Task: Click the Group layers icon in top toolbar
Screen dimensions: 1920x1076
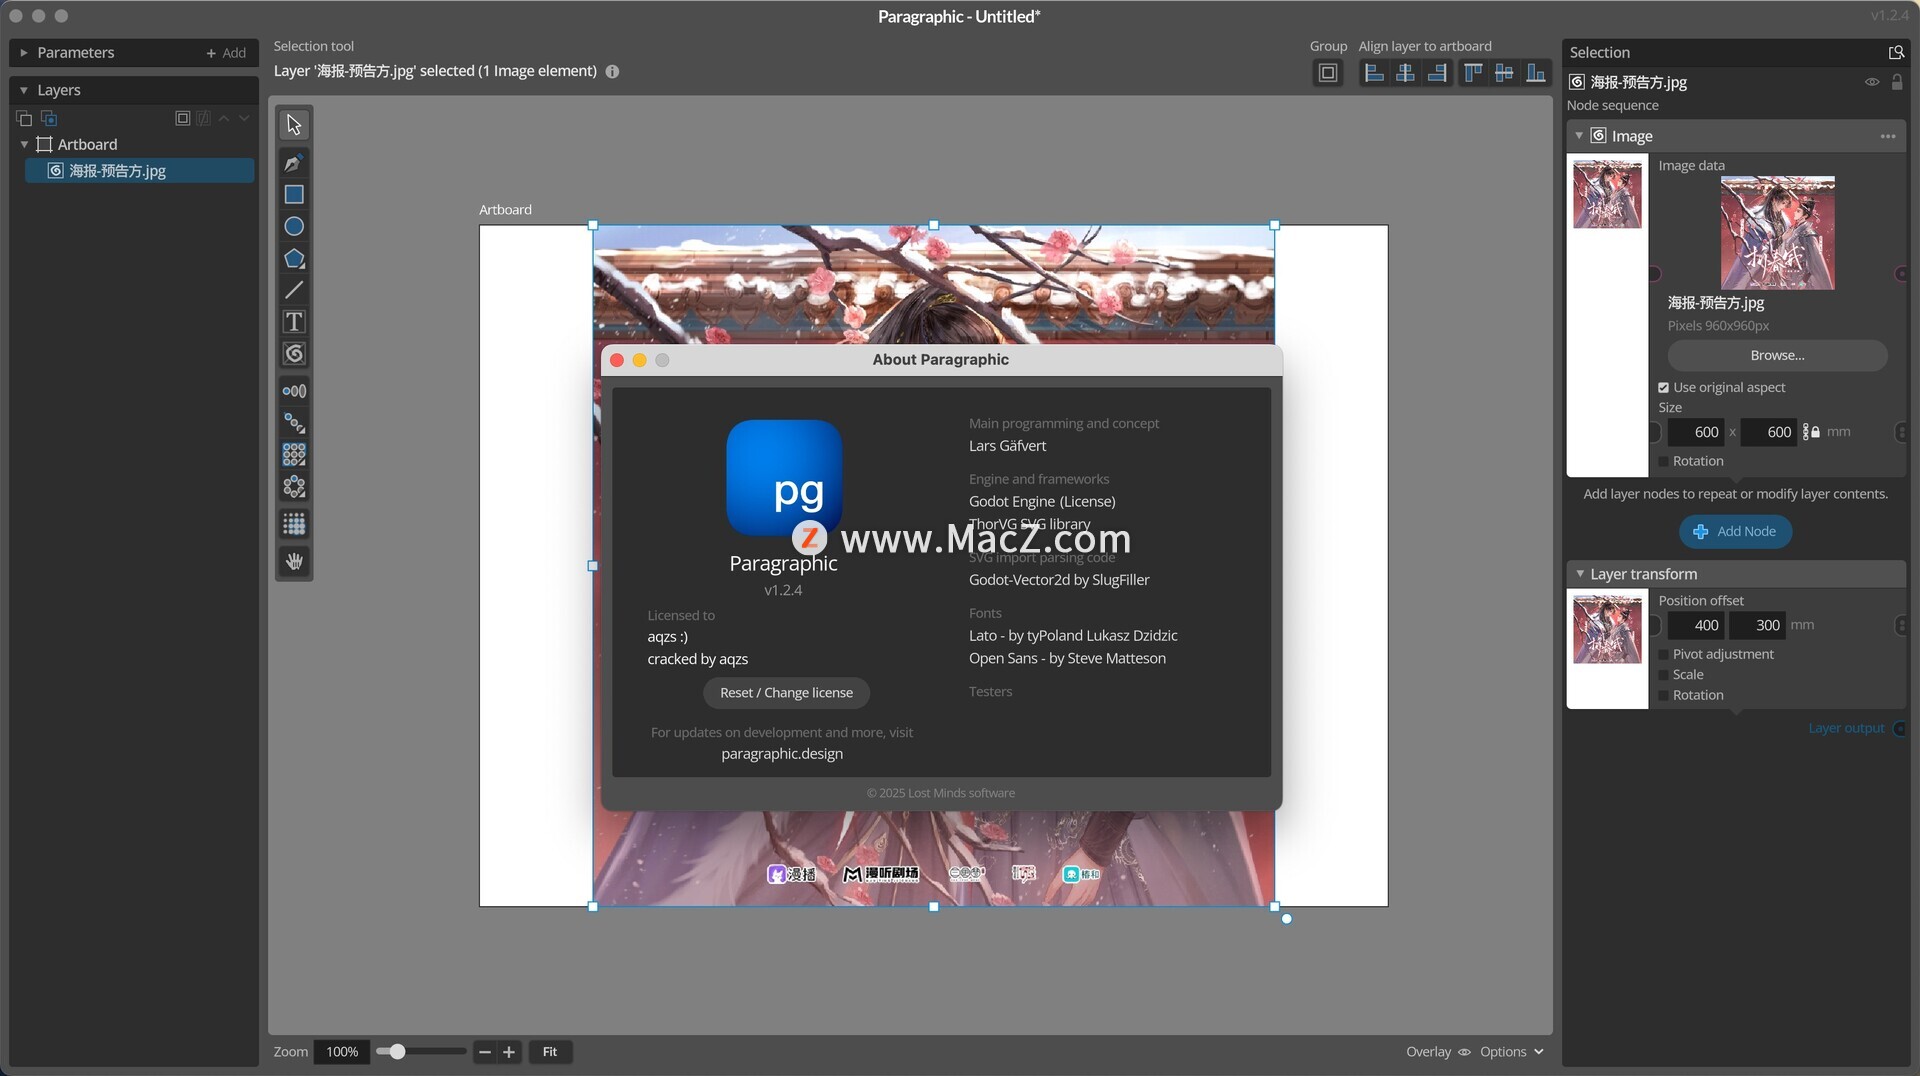Action: coord(1328,73)
